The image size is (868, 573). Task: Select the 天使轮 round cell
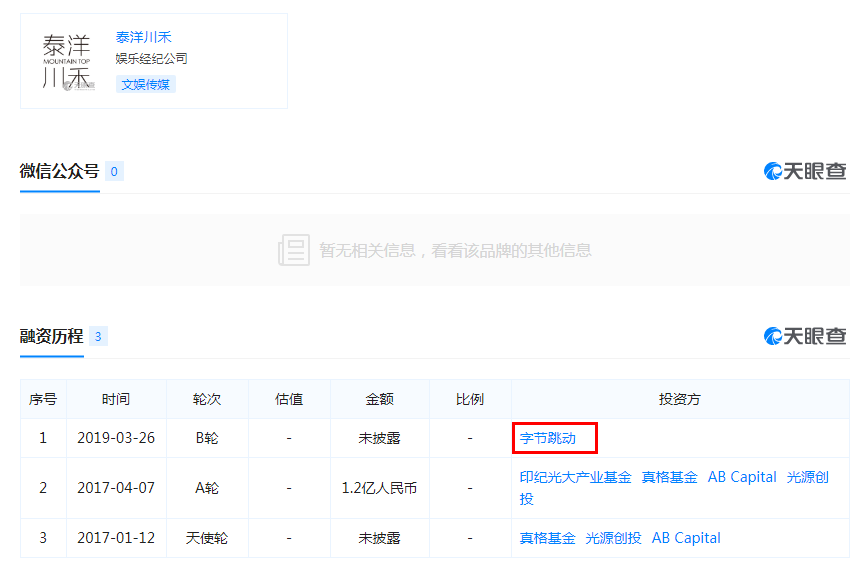207,538
